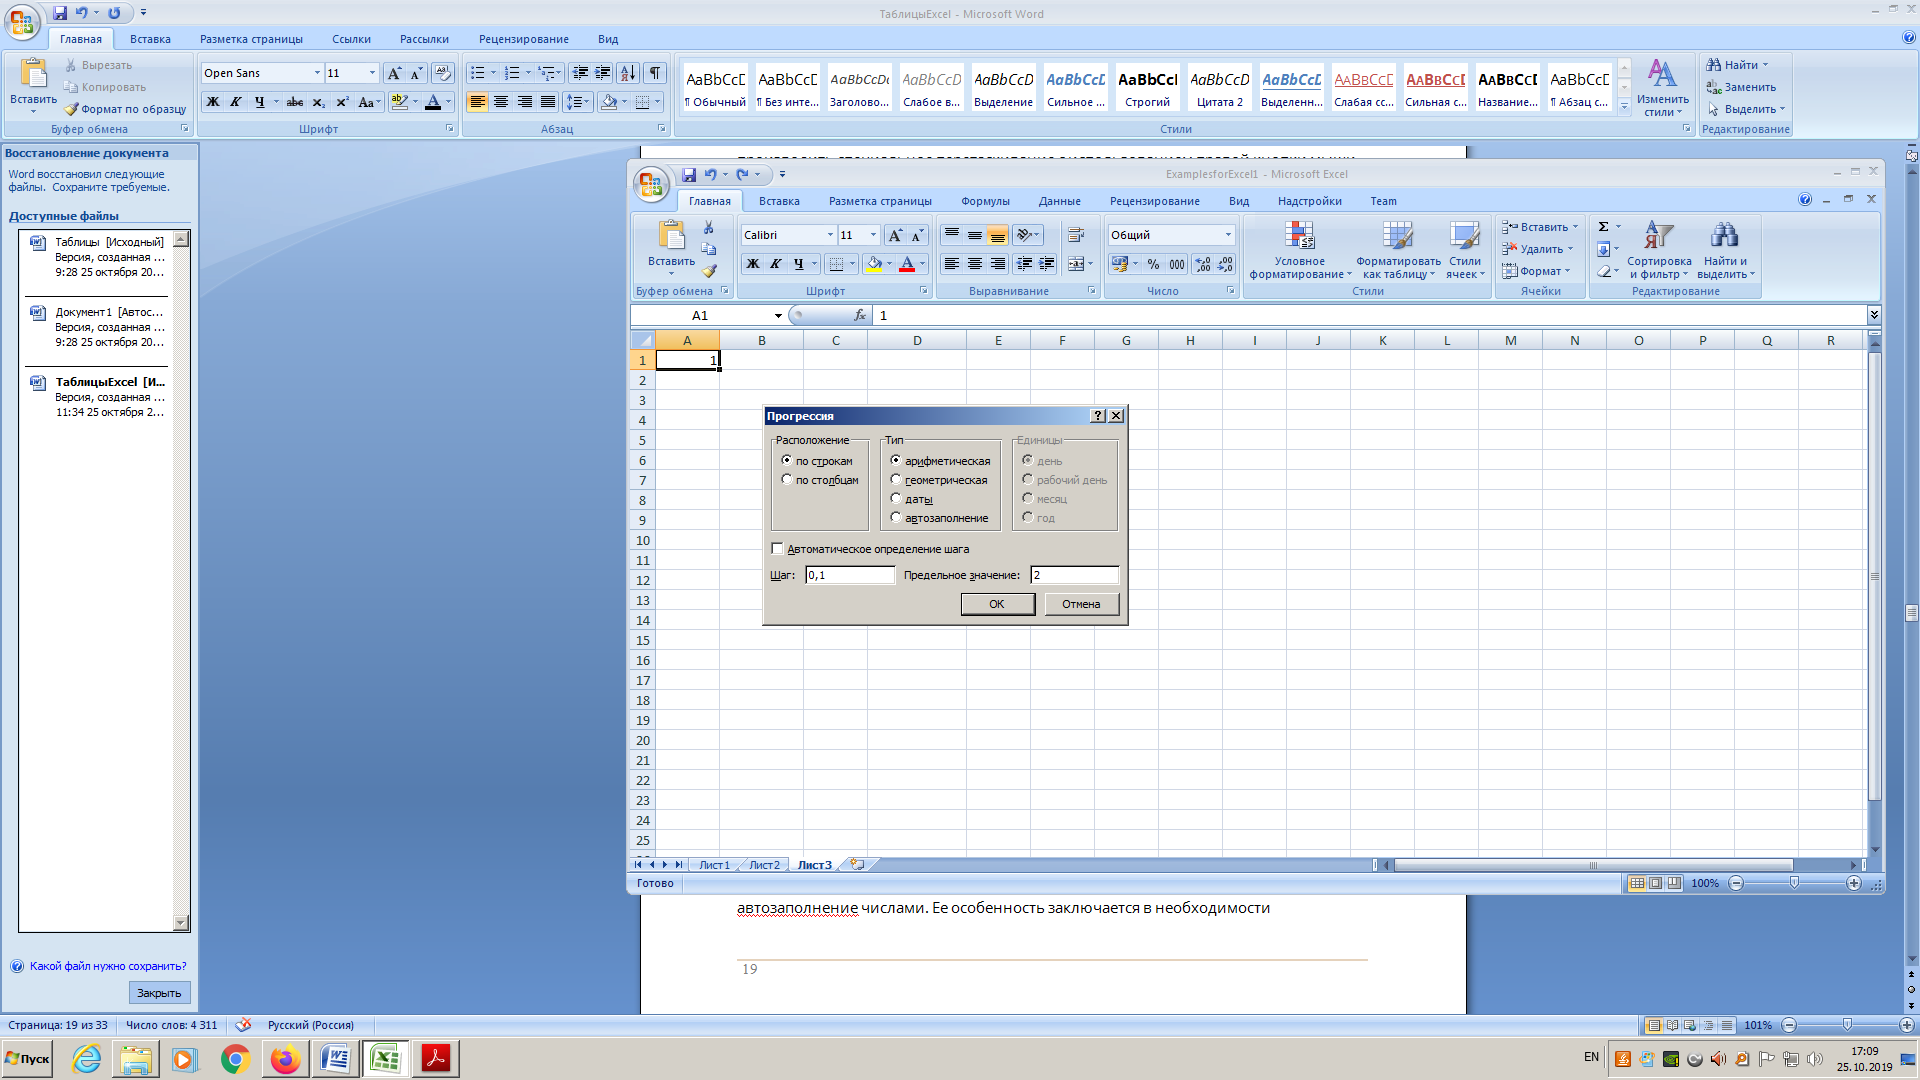The height and width of the screenshot is (1080, 1920).
Task: Confirm progression dialog with OK
Action: 997,604
